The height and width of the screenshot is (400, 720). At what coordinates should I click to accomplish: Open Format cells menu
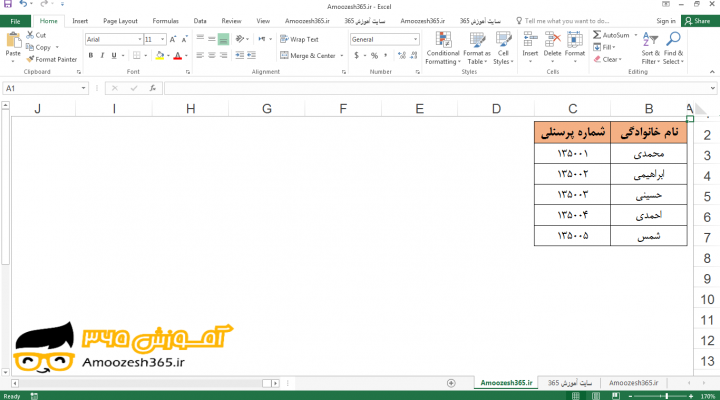[x=575, y=46]
